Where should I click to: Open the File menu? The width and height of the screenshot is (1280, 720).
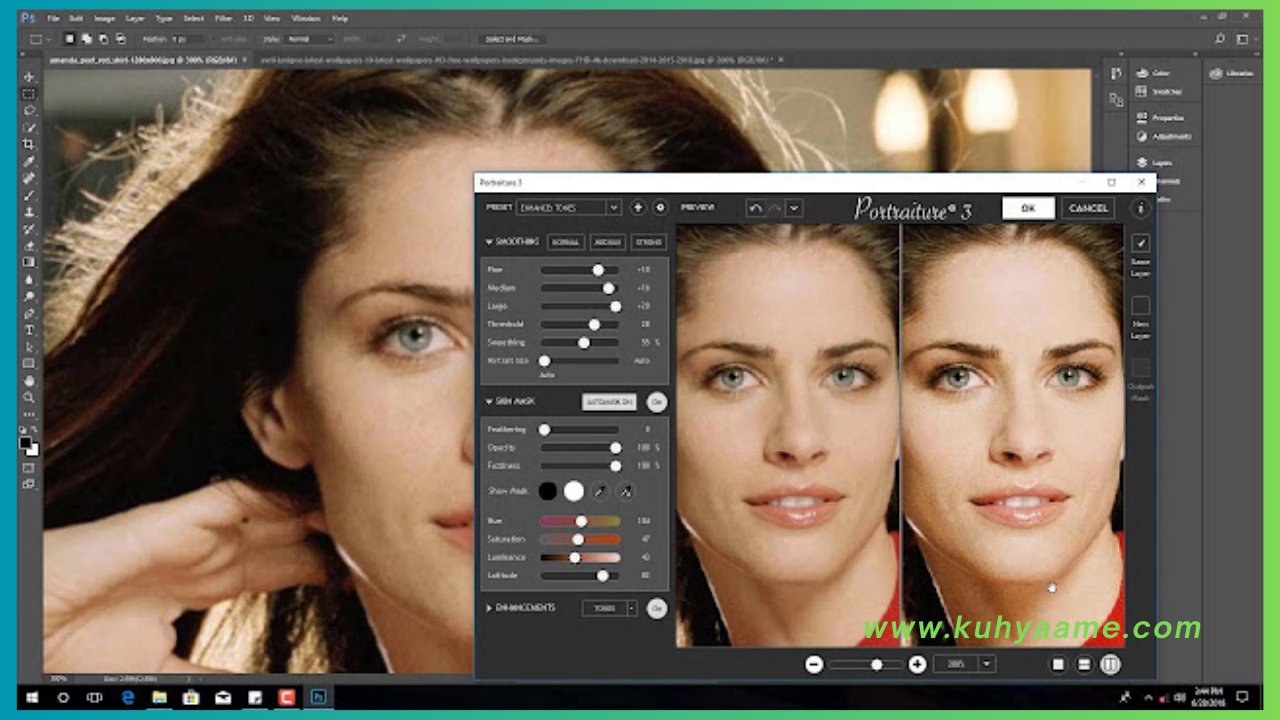53,18
